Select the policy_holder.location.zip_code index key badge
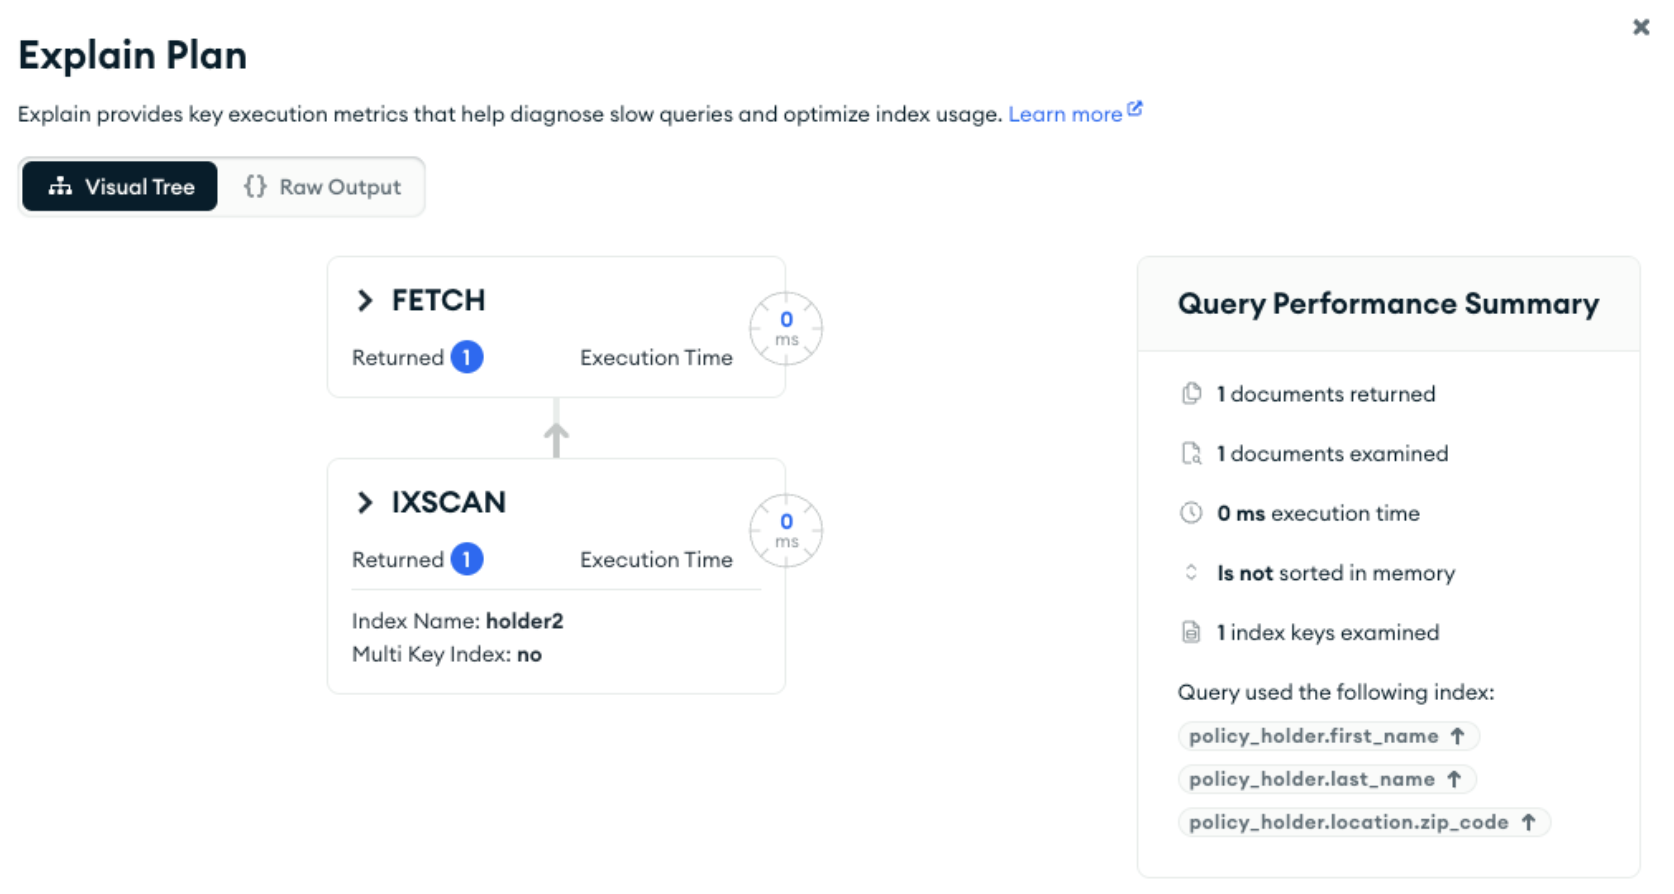The width and height of the screenshot is (1674, 894). click(1362, 822)
